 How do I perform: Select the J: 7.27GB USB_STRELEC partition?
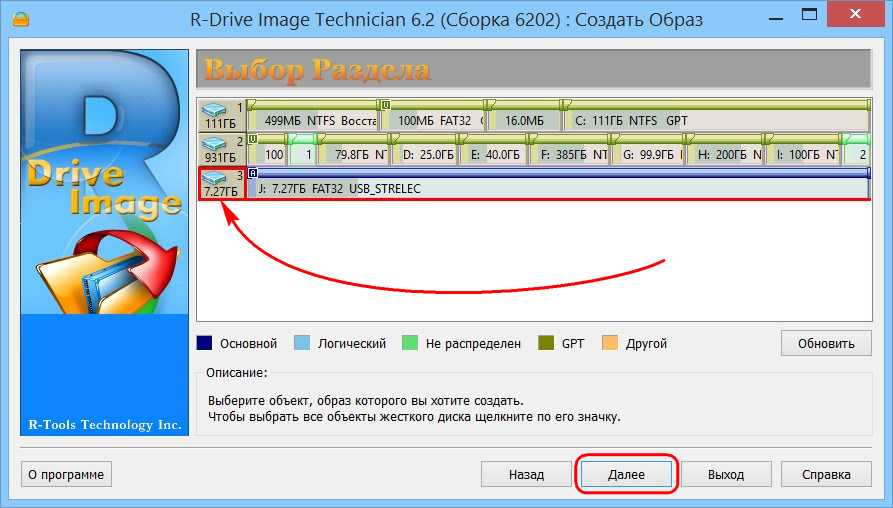(557, 188)
